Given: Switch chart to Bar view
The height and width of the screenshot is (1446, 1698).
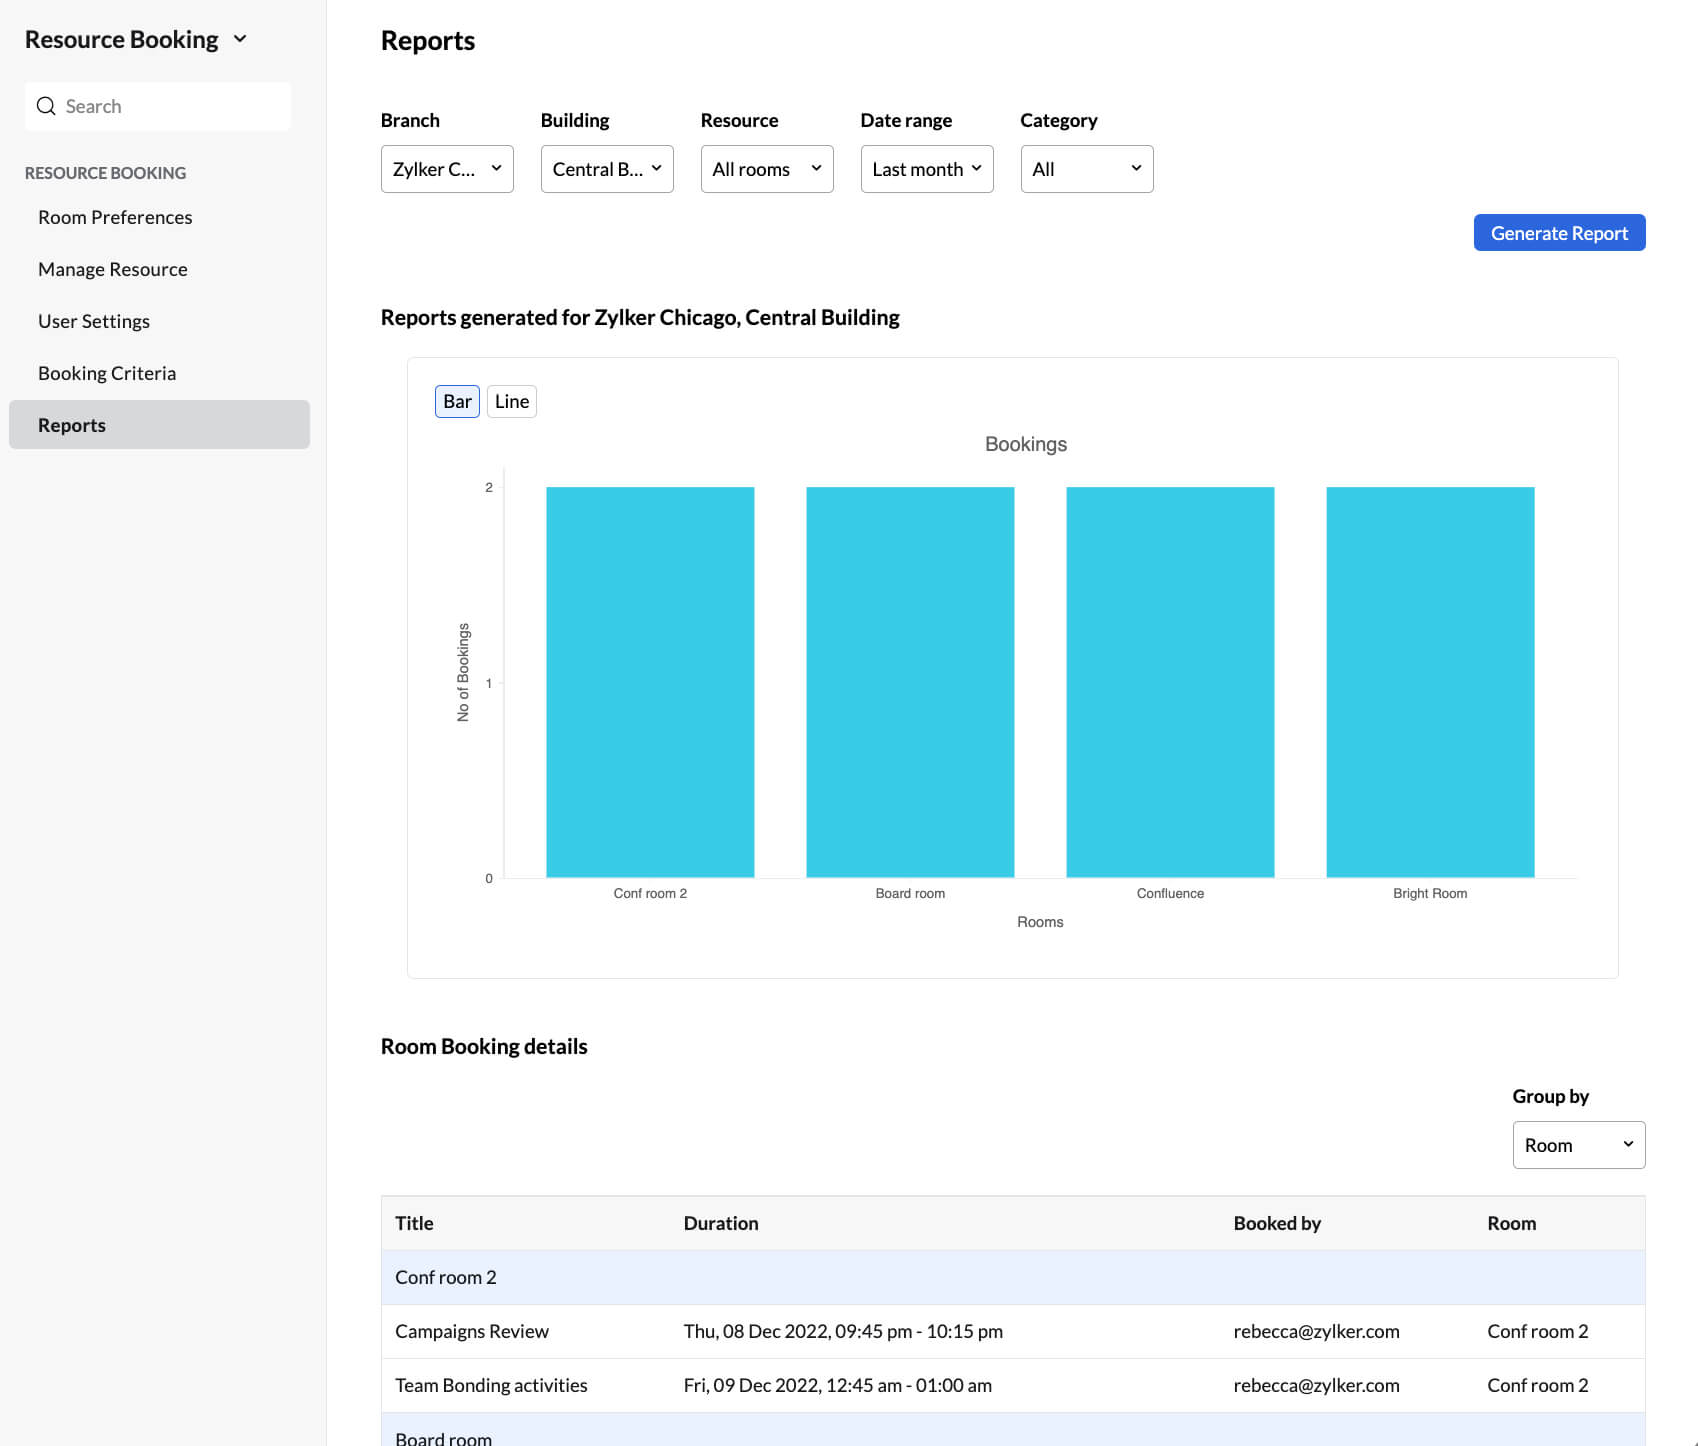Looking at the screenshot, I should click(456, 401).
